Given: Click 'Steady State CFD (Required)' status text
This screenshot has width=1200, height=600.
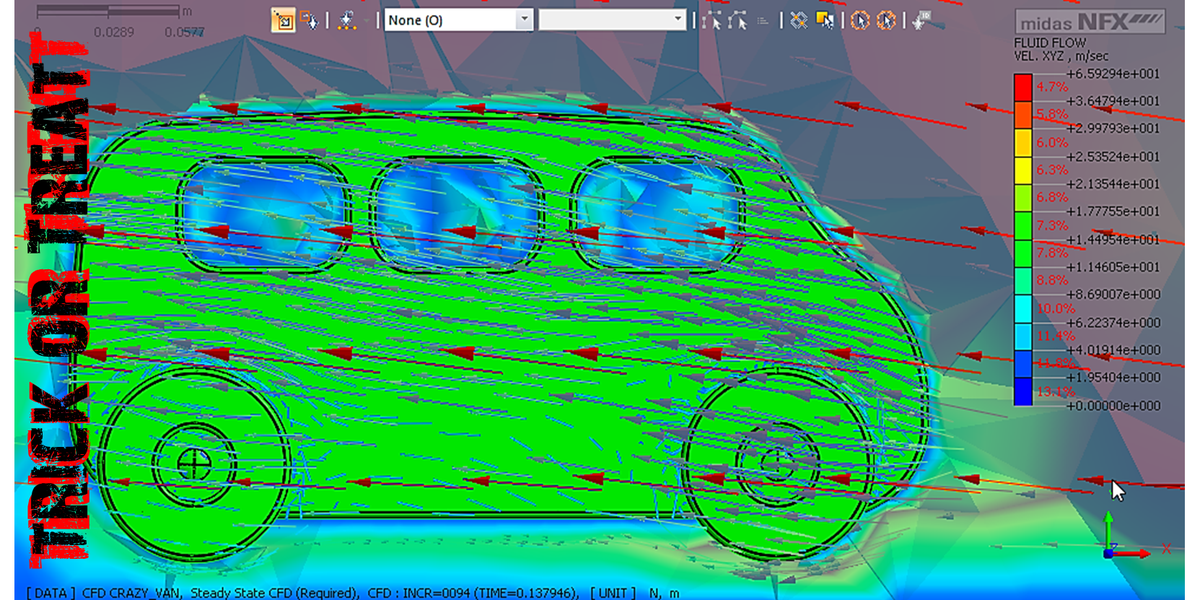Looking at the screenshot, I should 273,593.
